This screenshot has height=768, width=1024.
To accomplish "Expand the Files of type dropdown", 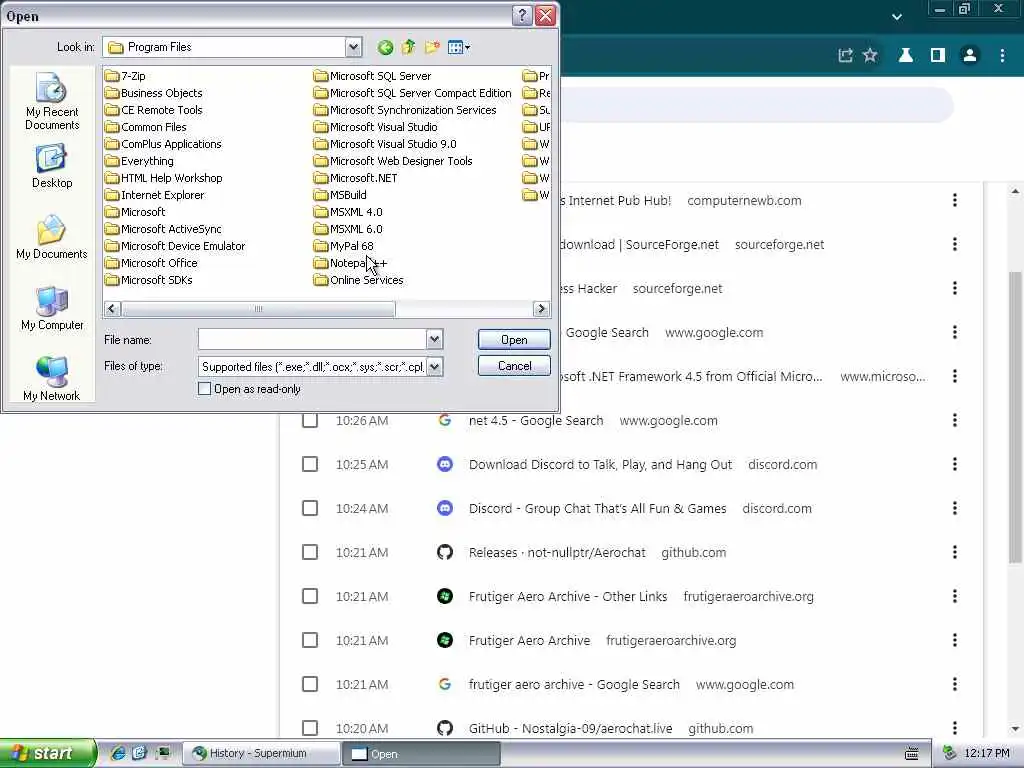I will click(434, 366).
